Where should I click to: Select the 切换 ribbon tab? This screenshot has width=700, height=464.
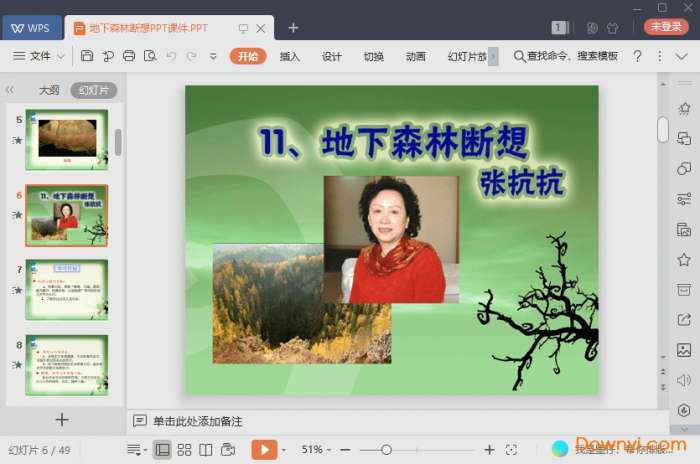[x=373, y=56]
